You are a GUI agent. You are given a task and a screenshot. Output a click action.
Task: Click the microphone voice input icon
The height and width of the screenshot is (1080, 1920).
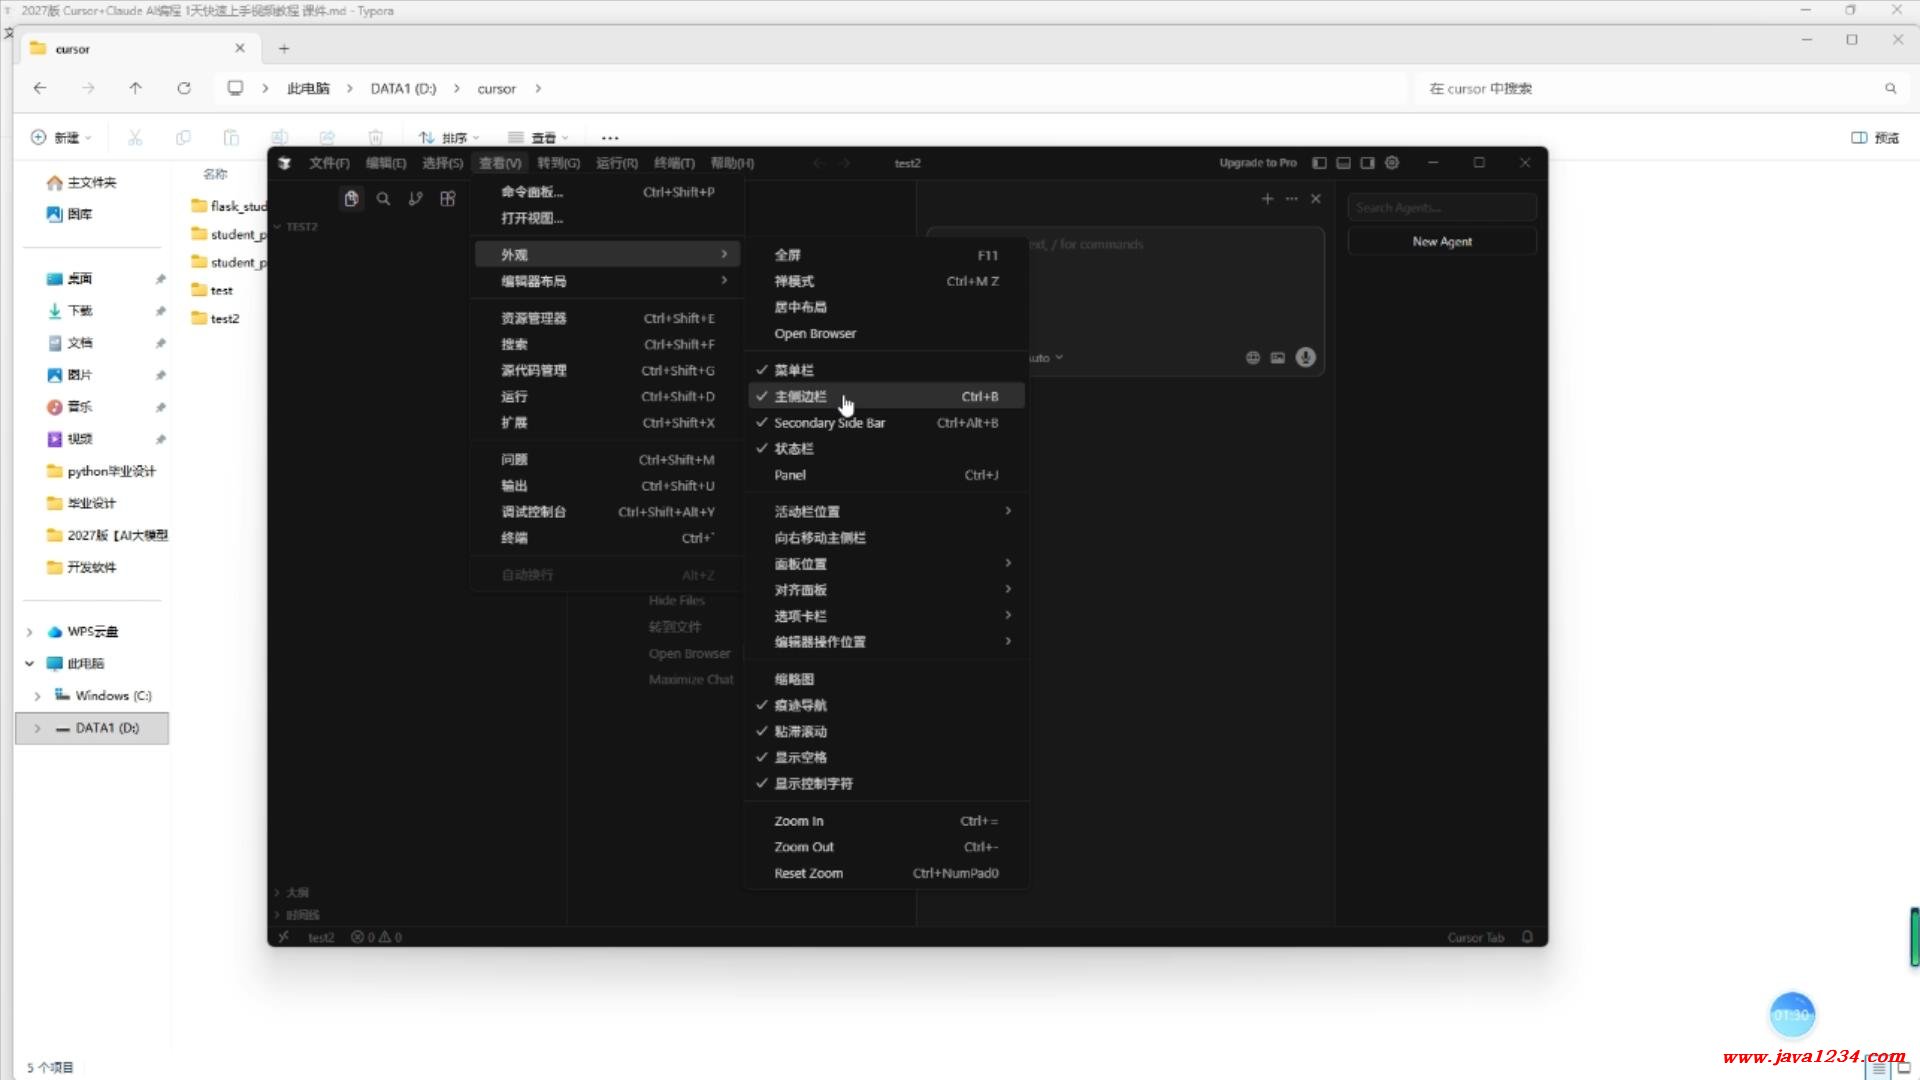tap(1305, 358)
